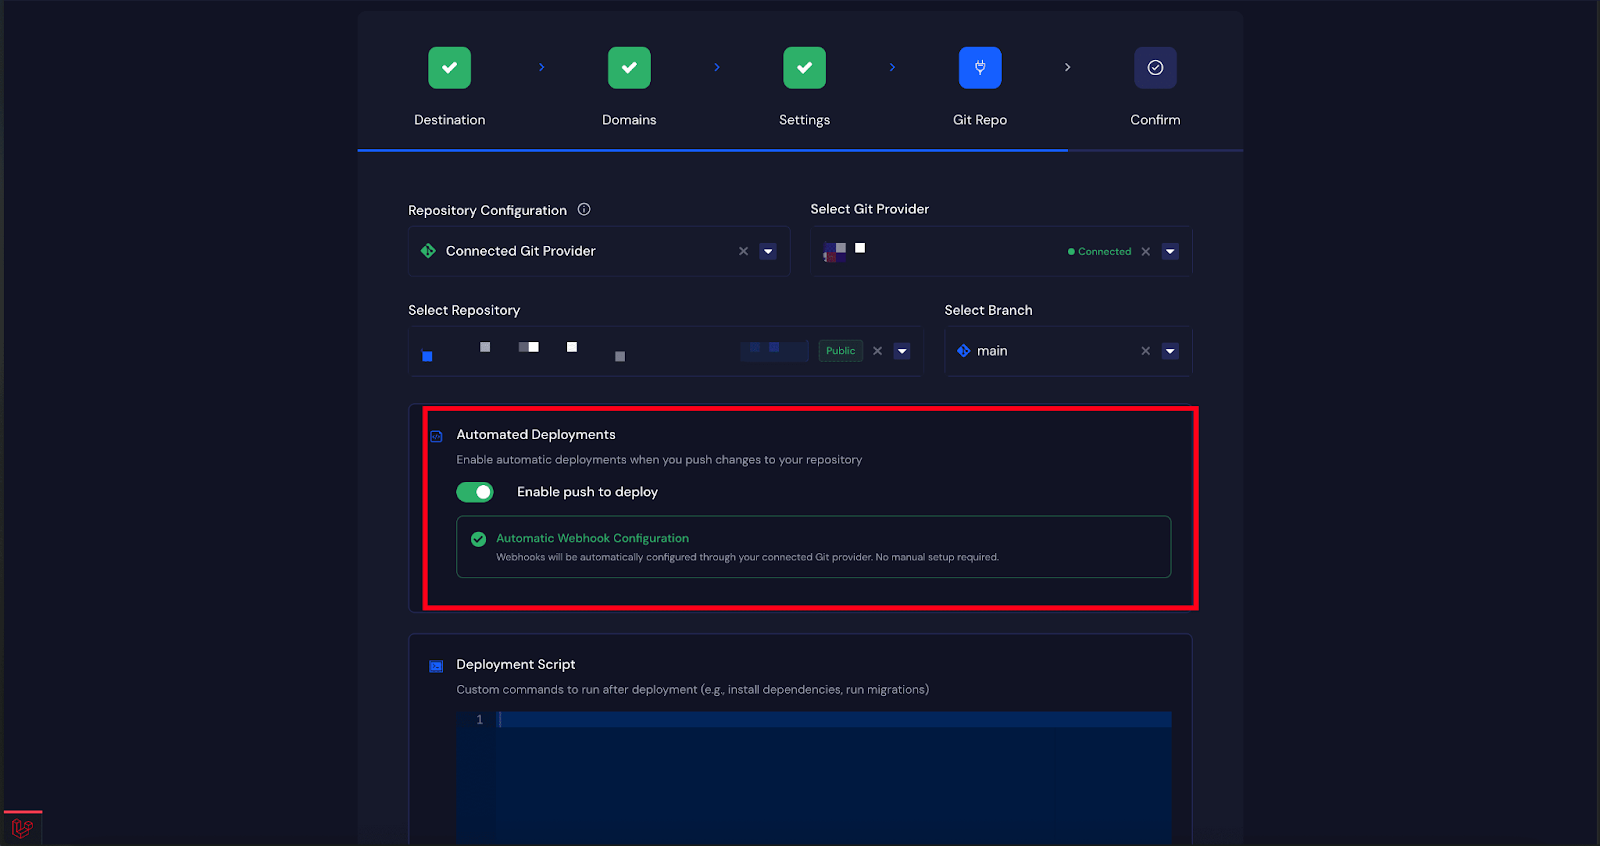This screenshot has height=846, width=1600.
Task: Click the Destination step checkmark icon
Action: click(449, 68)
